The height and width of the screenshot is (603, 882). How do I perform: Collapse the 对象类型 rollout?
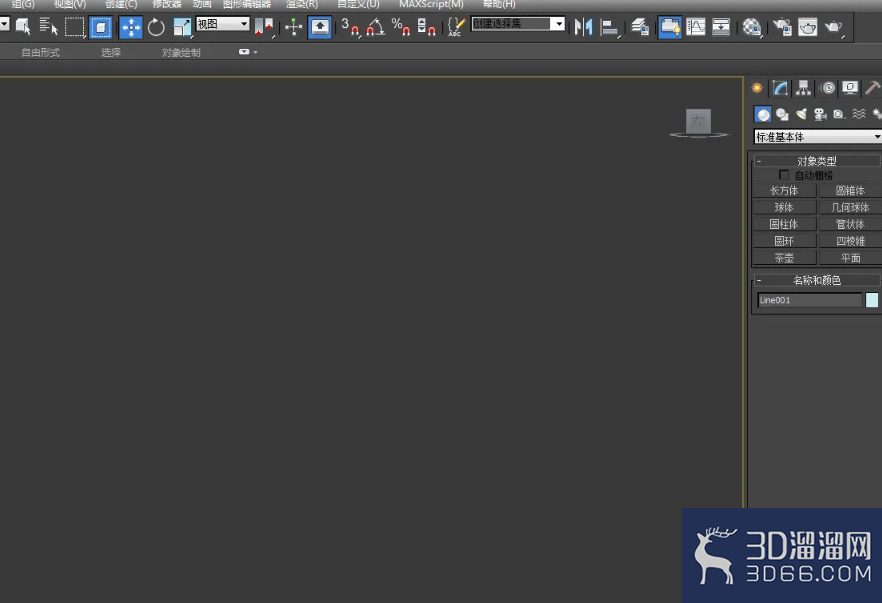[x=817, y=161]
